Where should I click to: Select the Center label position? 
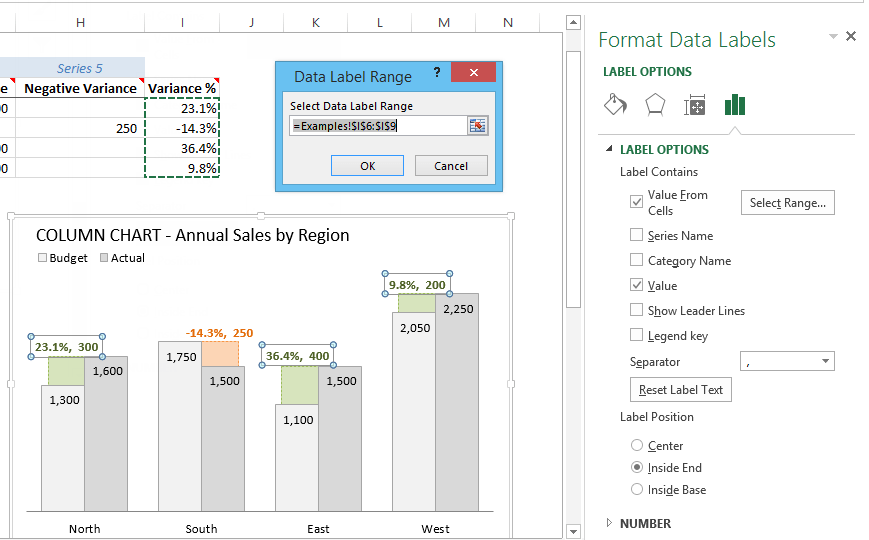pyautogui.click(x=637, y=445)
